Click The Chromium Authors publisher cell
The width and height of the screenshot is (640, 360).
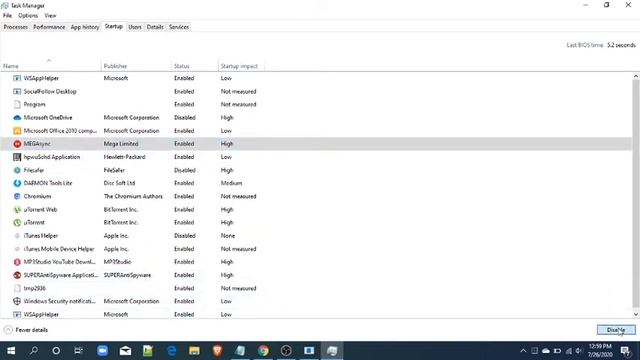click(x=133, y=196)
